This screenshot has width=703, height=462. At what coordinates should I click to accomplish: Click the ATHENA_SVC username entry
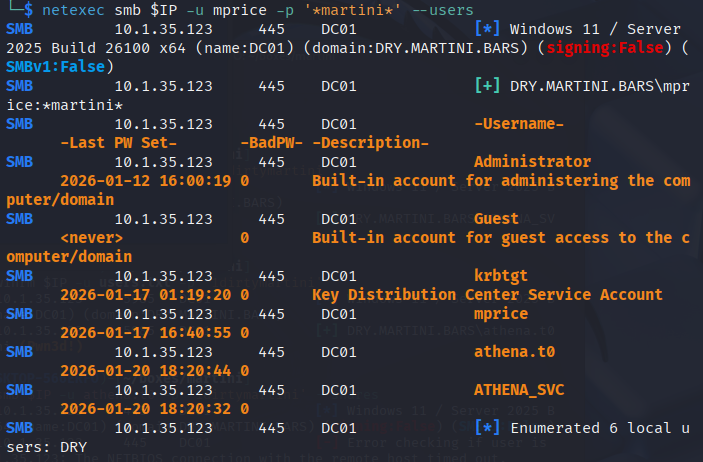(519, 390)
